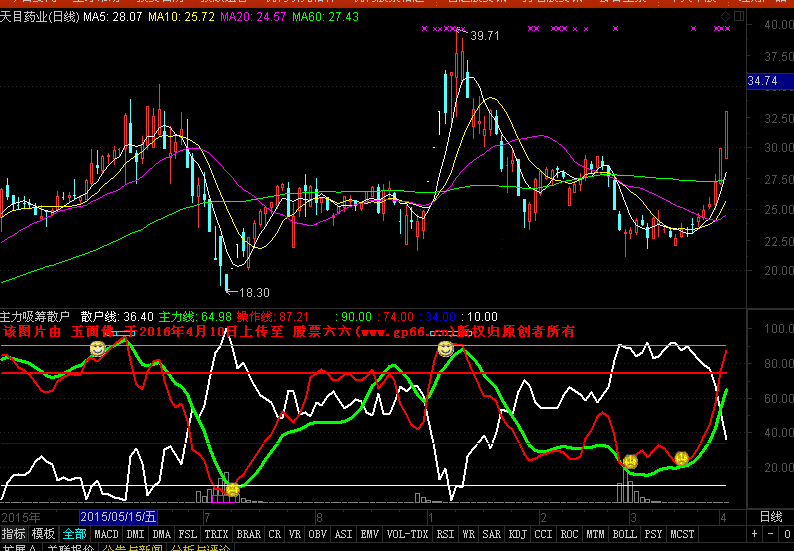This screenshot has height=551, width=794.
Task: Apply the KDJ indicator
Action: [x=517, y=534]
